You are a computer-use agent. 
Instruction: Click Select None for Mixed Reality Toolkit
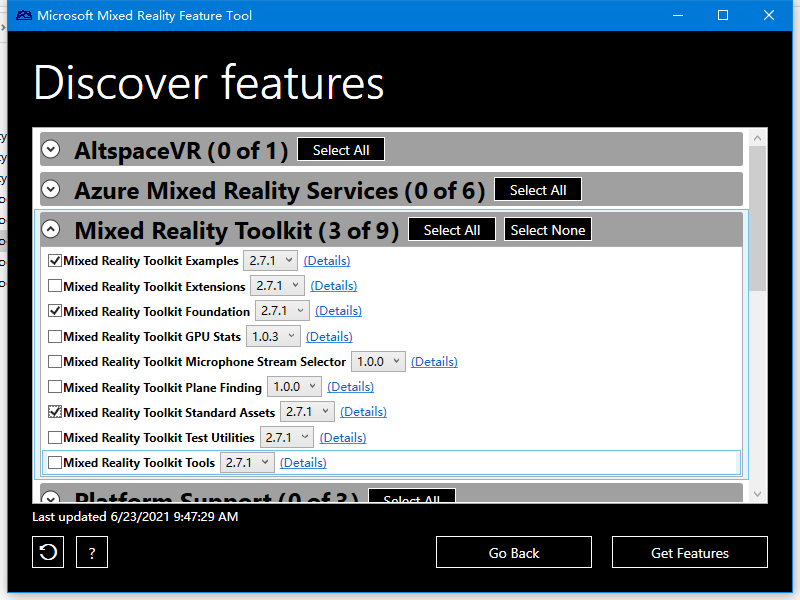click(548, 230)
